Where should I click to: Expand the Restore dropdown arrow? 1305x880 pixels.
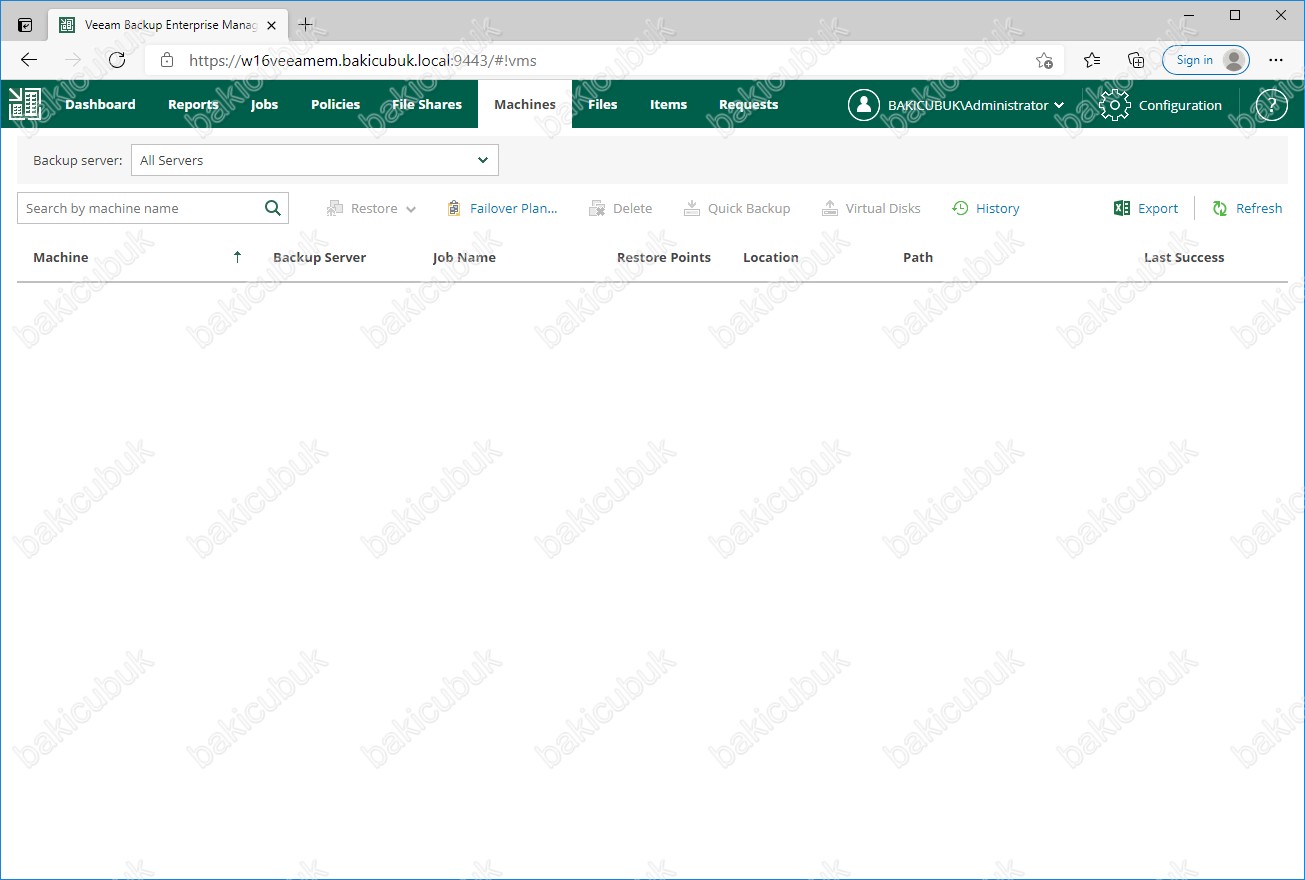[x=411, y=209]
